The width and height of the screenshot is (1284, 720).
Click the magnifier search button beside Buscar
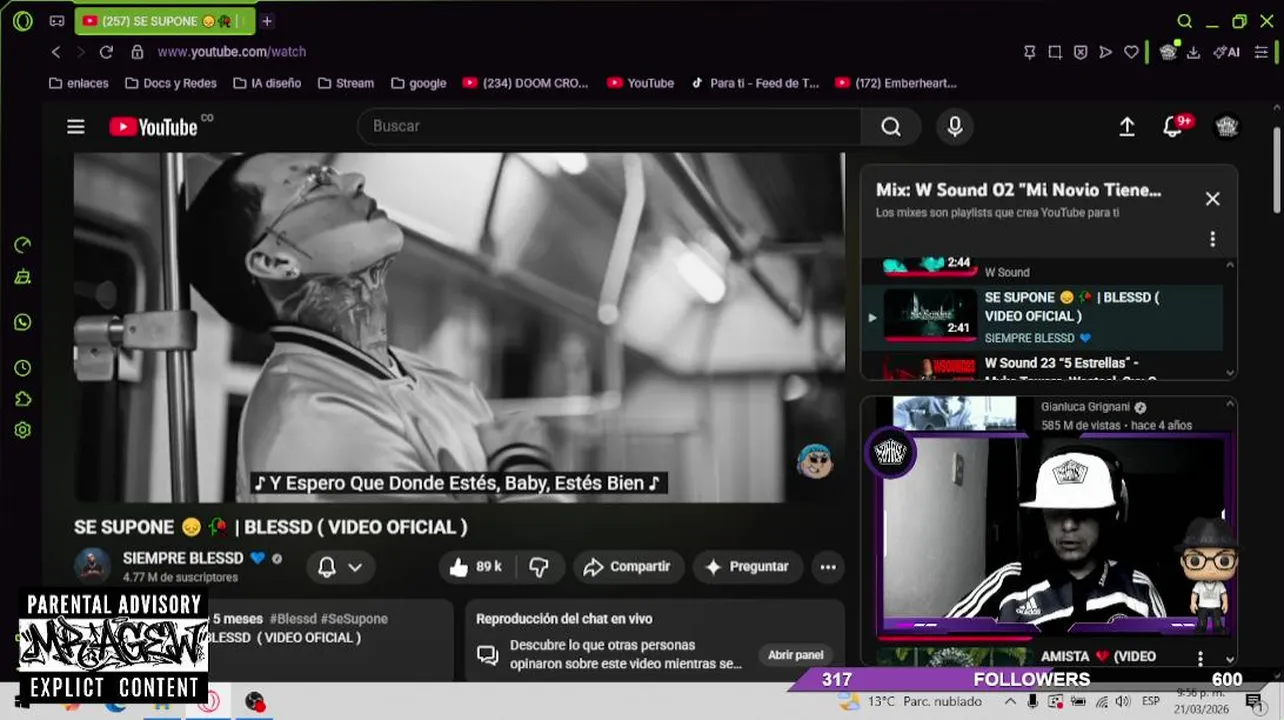890,126
